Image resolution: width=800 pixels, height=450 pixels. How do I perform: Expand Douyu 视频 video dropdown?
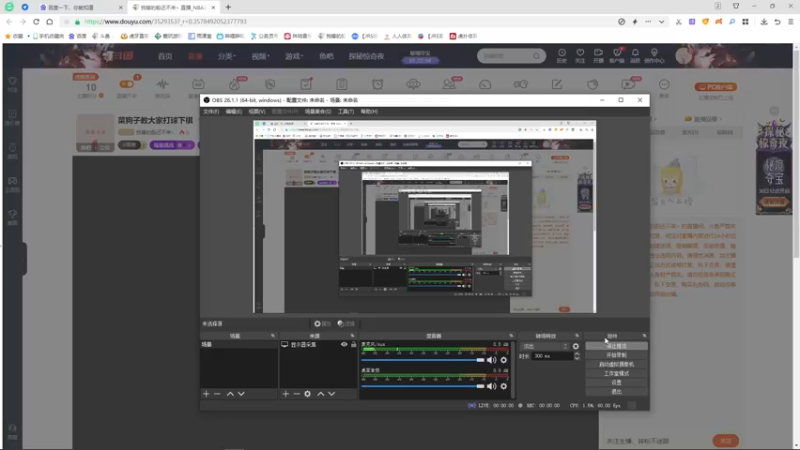click(260, 56)
